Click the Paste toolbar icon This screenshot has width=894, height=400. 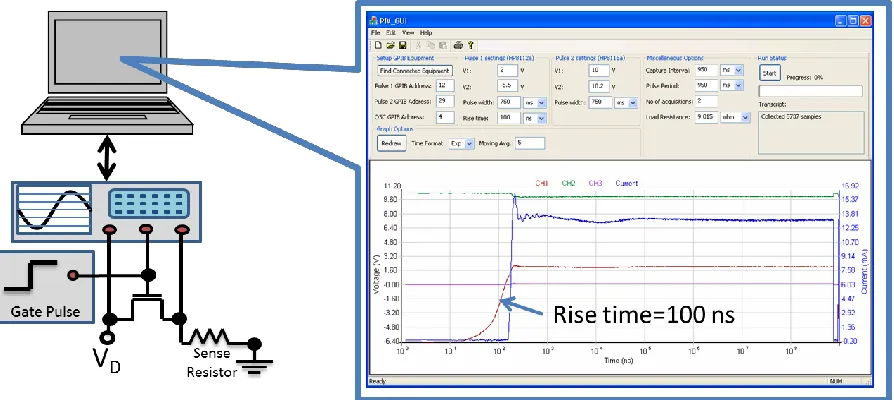pos(442,45)
